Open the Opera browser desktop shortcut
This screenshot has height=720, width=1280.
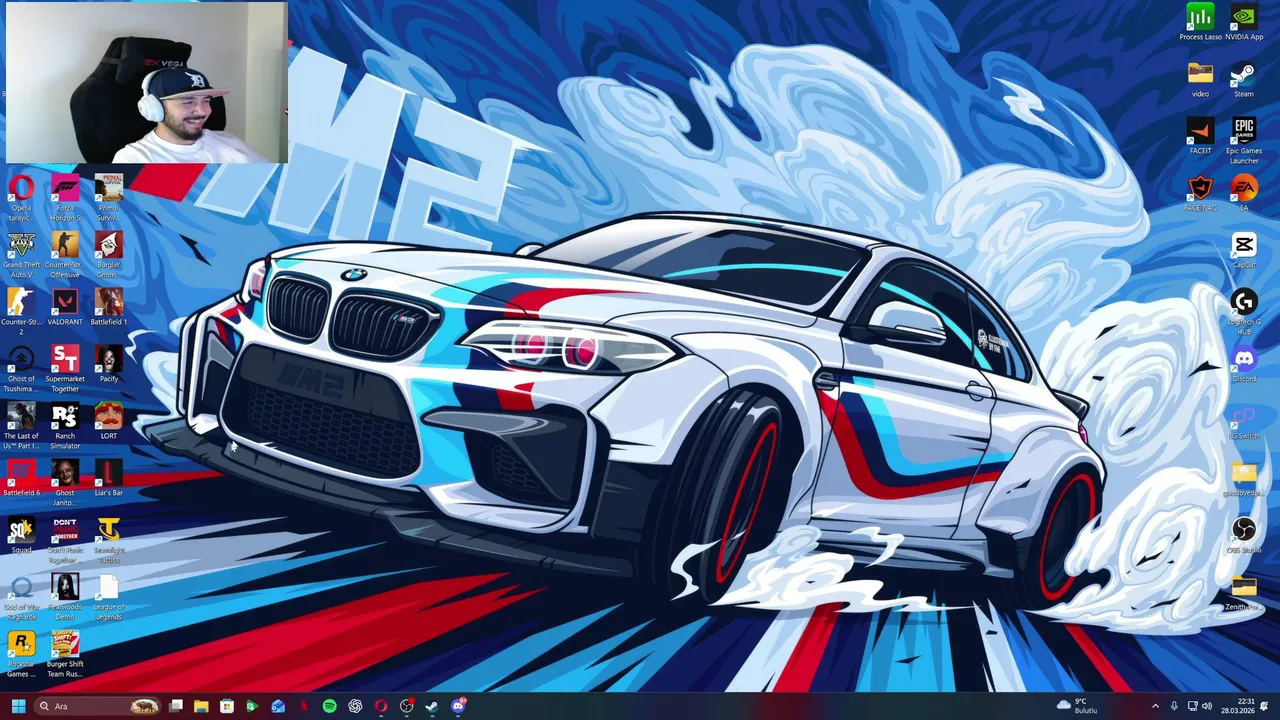pyautogui.click(x=21, y=198)
